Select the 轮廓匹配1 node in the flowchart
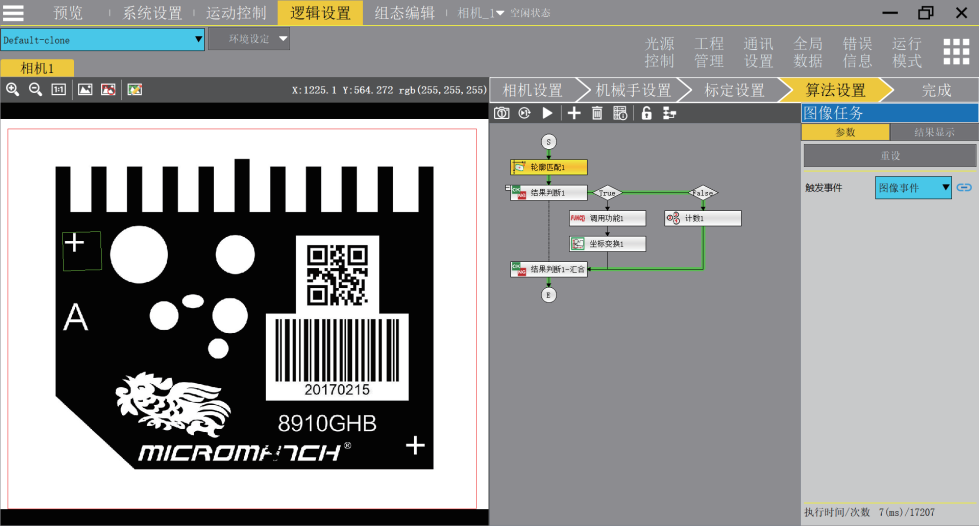 click(549, 167)
